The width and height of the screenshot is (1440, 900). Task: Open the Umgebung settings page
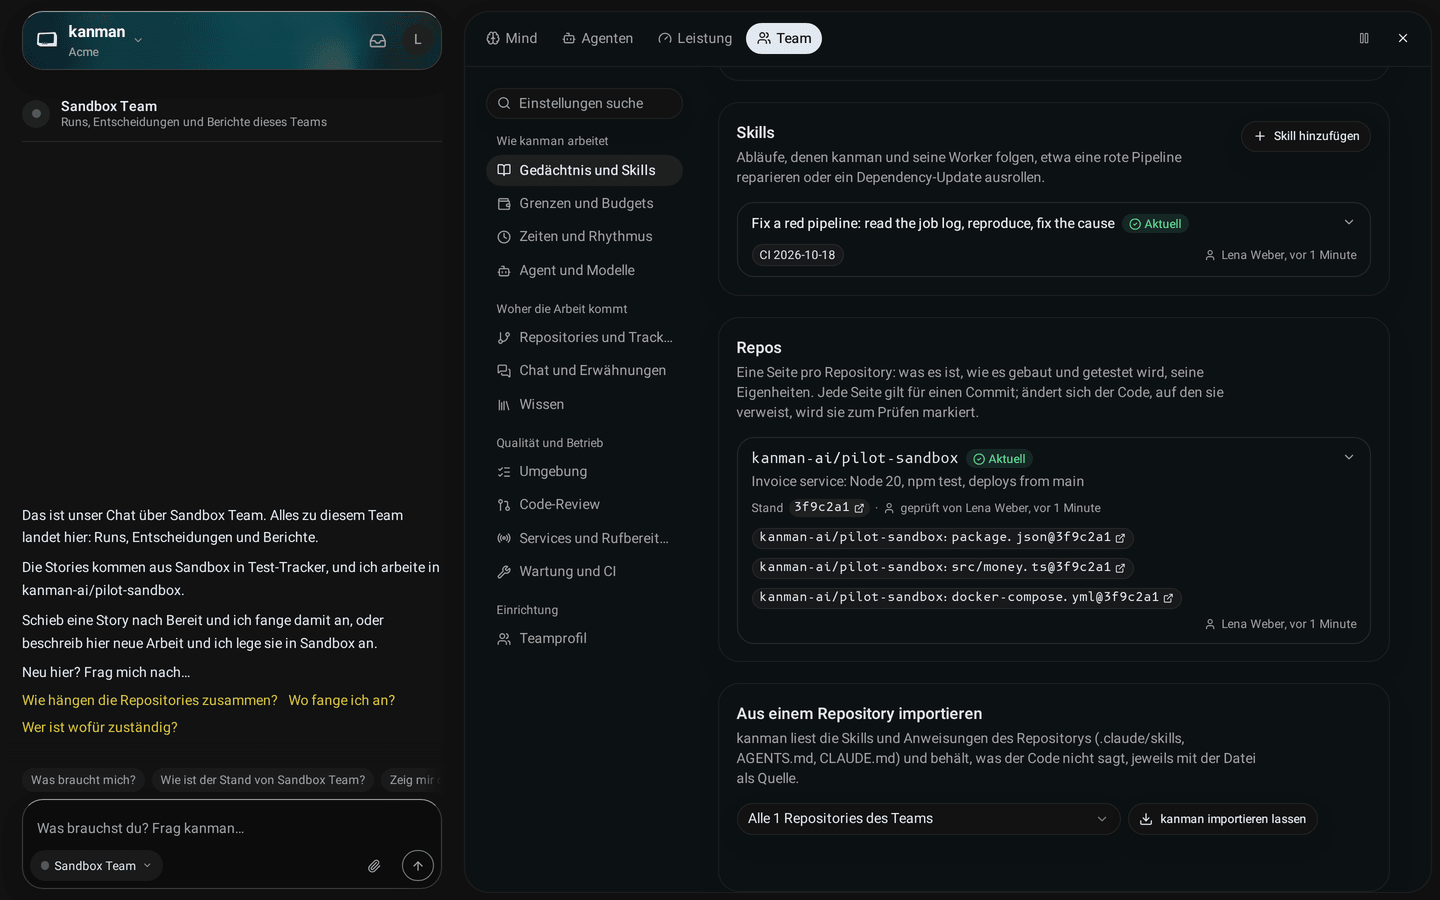click(584, 472)
